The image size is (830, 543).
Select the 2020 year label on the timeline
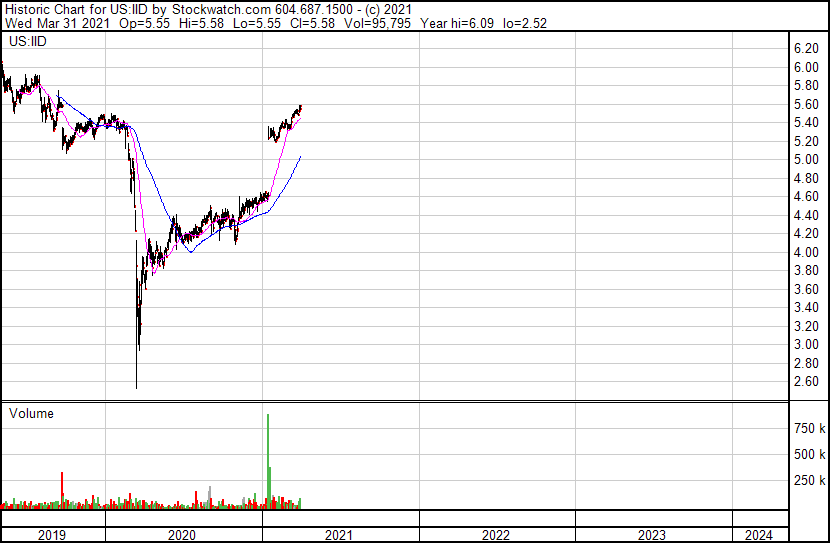[182, 535]
